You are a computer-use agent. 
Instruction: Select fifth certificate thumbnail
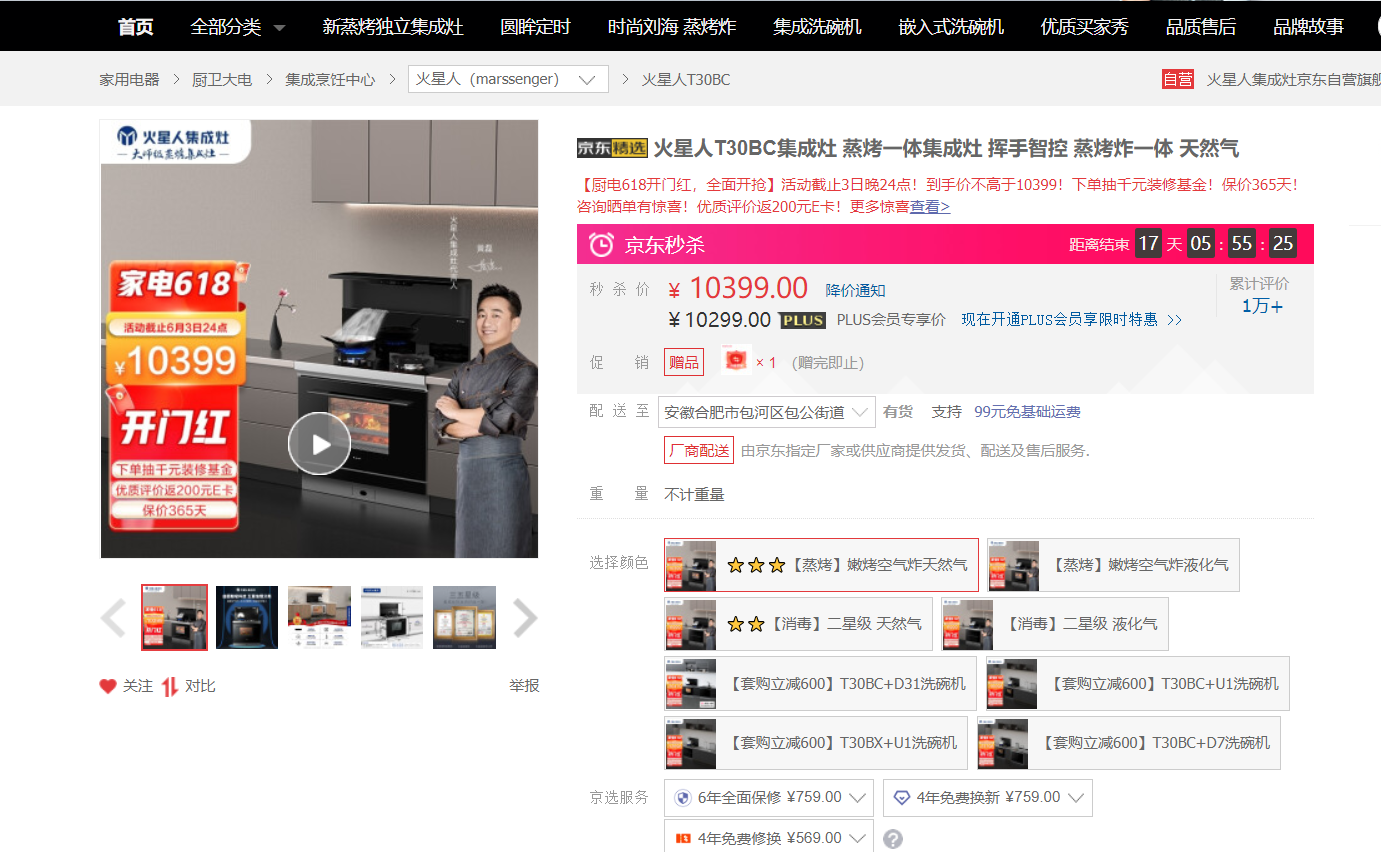(464, 617)
